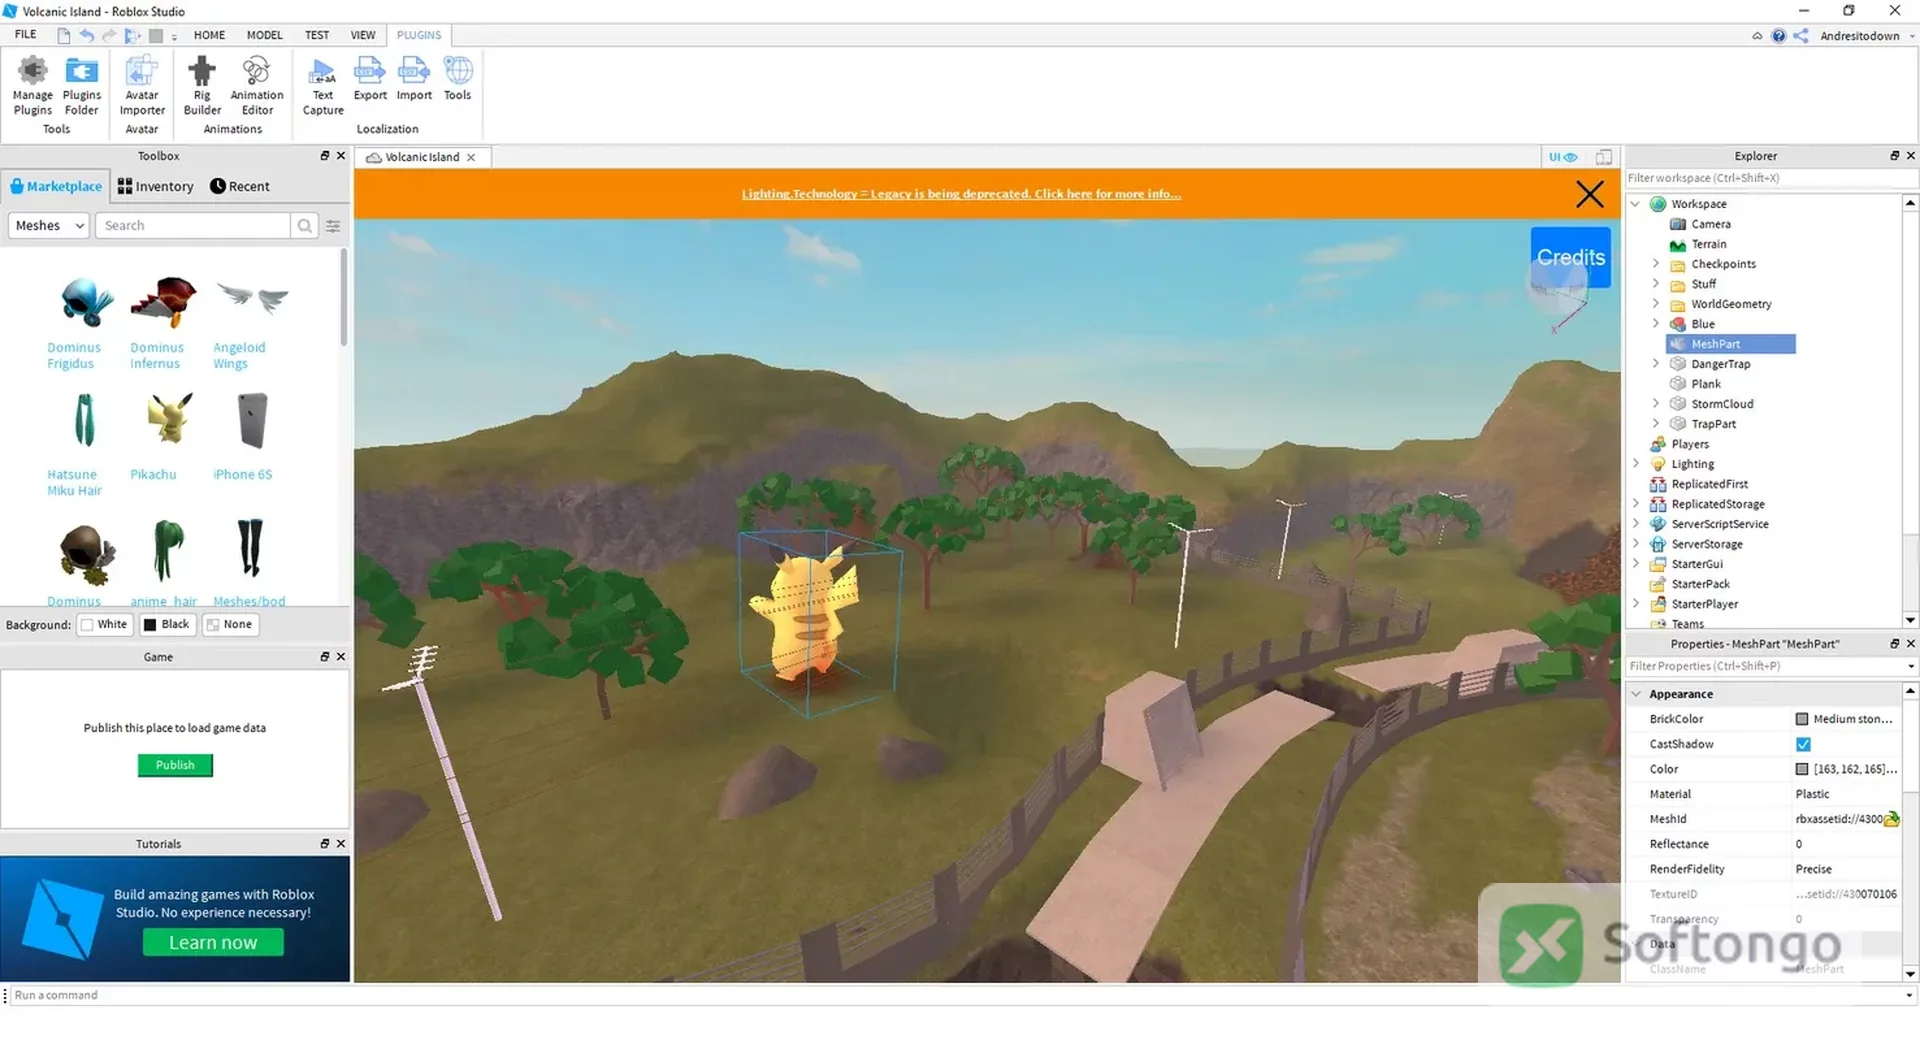Collapse the Appearance properties section
The image size is (1920, 1040).
[x=1636, y=694]
